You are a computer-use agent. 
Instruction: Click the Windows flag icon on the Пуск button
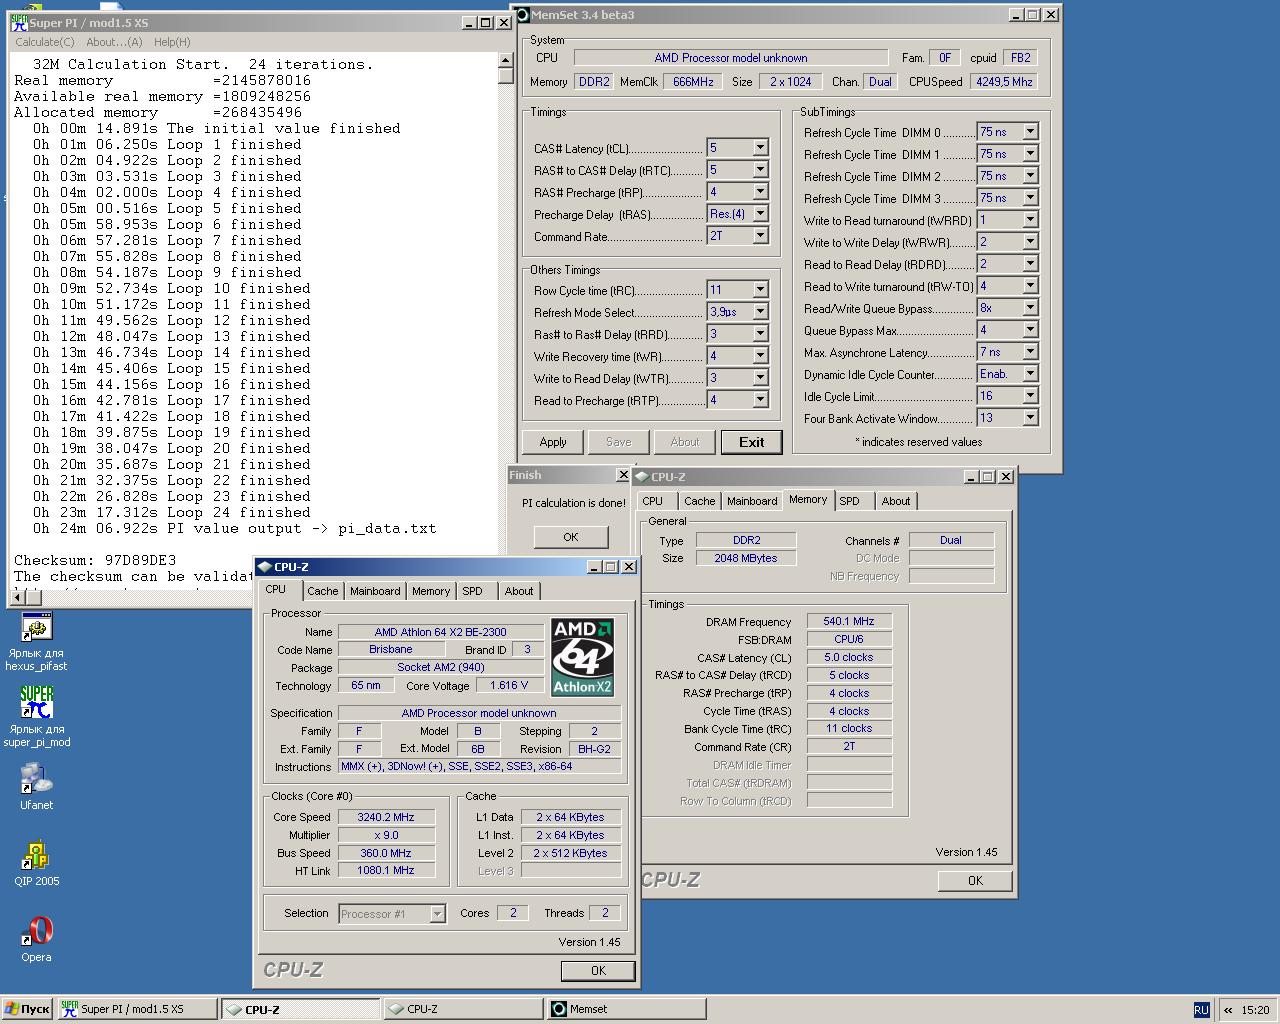point(11,1009)
